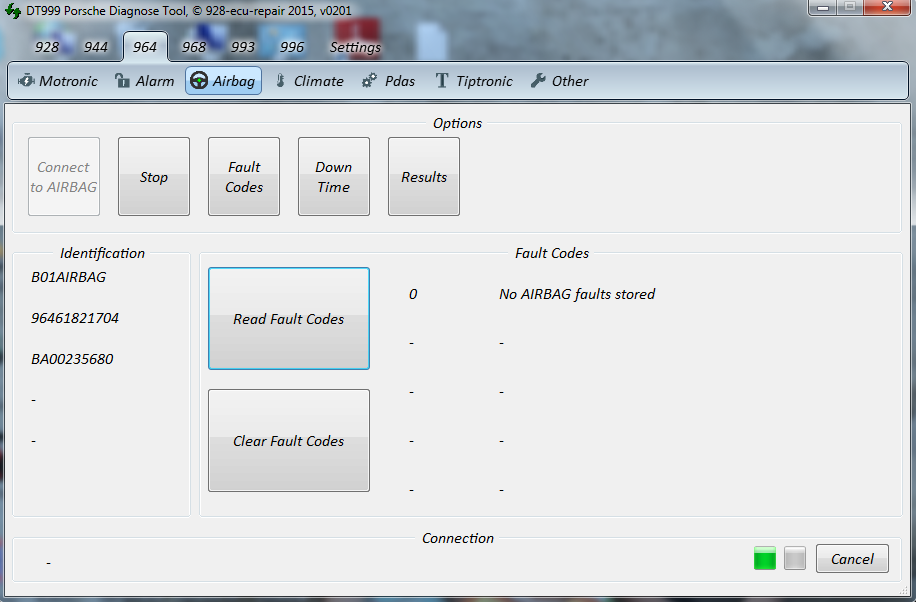Click the Down Time button
Image resolution: width=916 pixels, height=602 pixels.
334,177
